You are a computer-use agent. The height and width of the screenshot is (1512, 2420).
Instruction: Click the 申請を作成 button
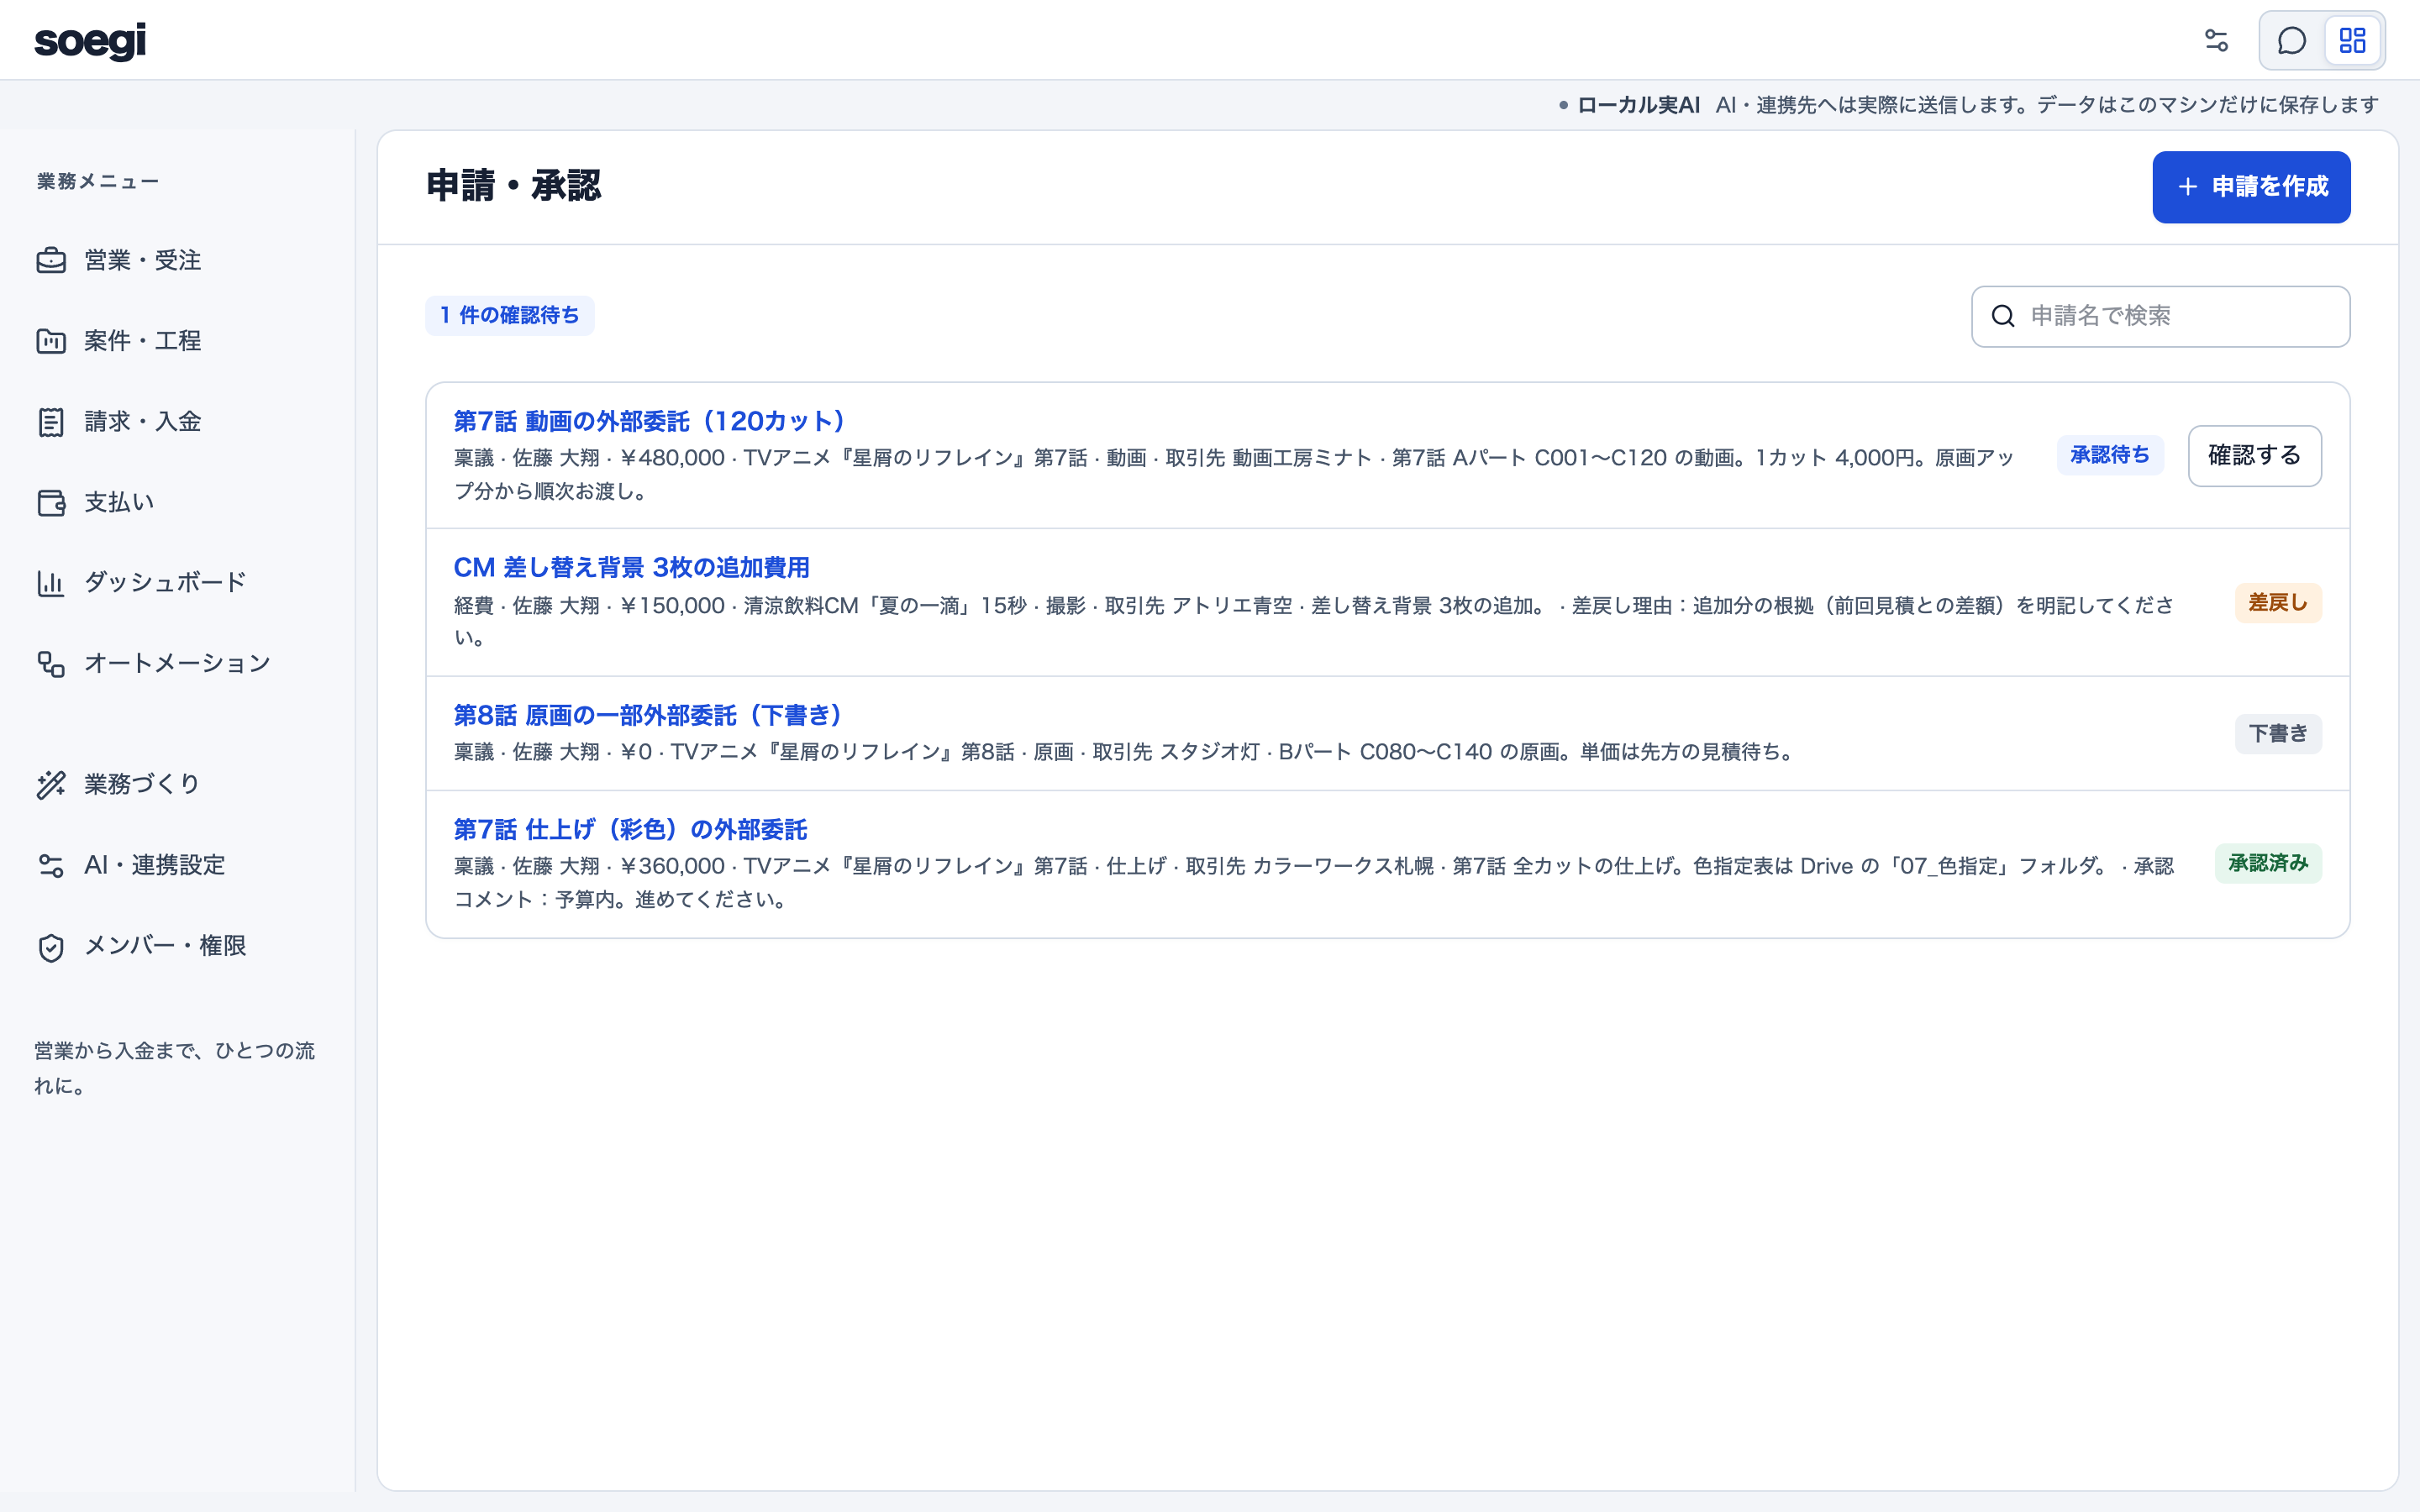(x=2251, y=187)
